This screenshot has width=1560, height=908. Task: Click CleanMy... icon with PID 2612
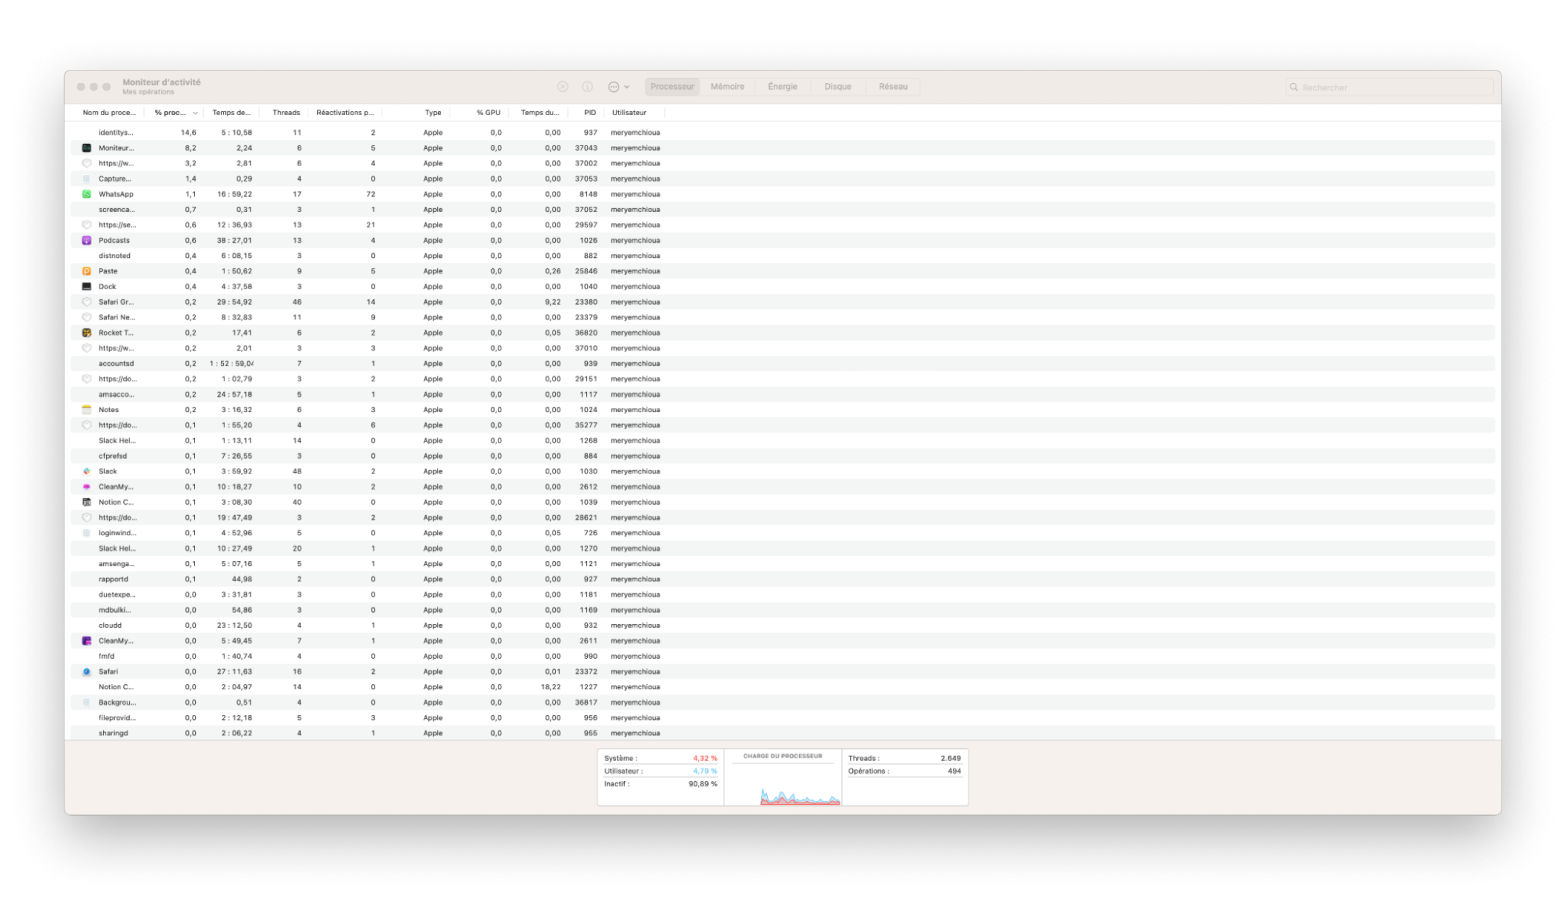(87, 487)
